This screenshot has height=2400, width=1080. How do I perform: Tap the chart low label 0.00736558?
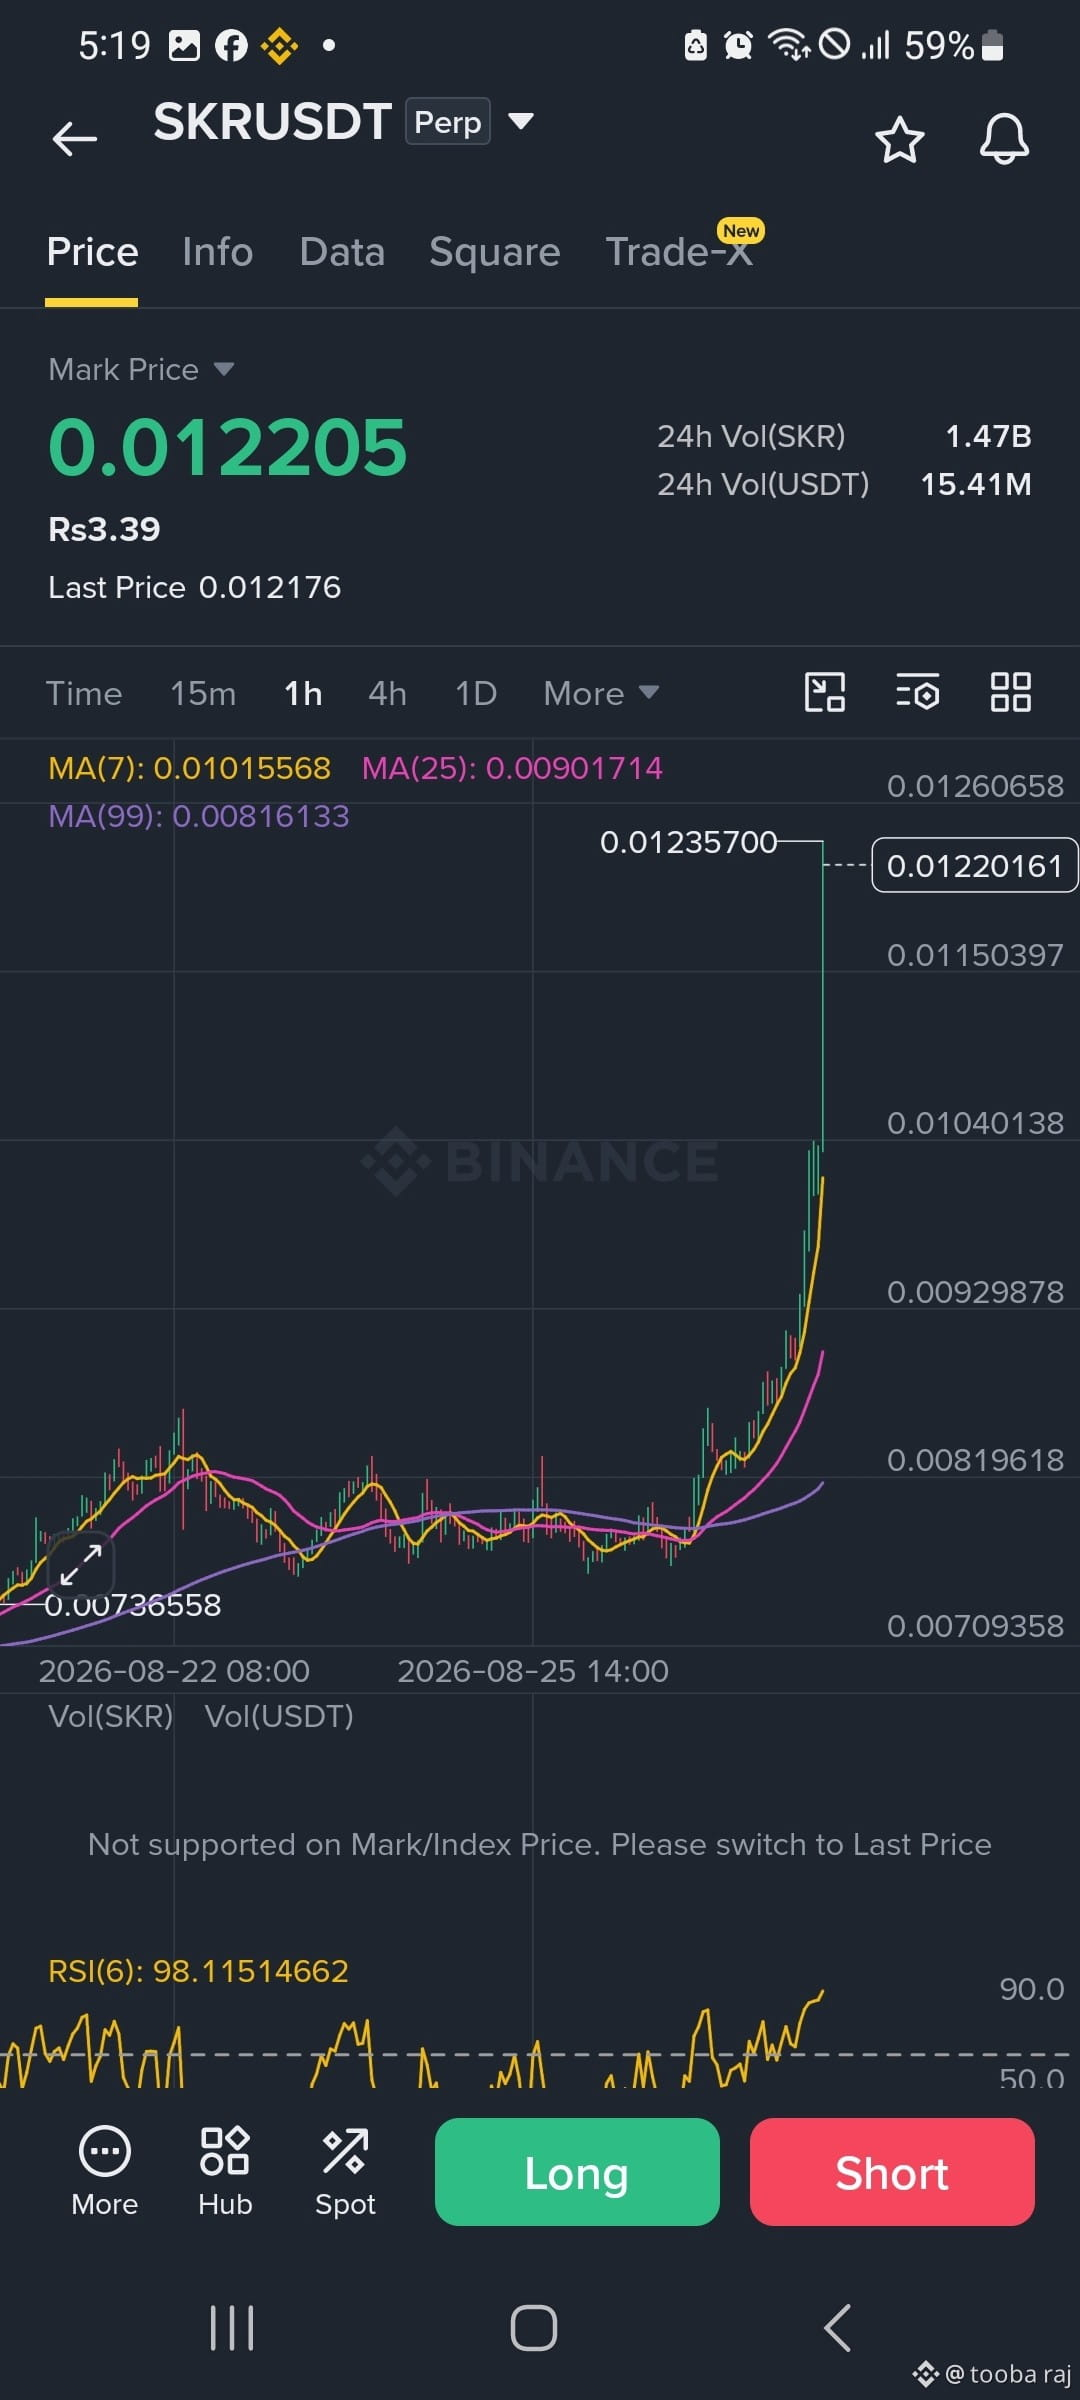point(132,1605)
